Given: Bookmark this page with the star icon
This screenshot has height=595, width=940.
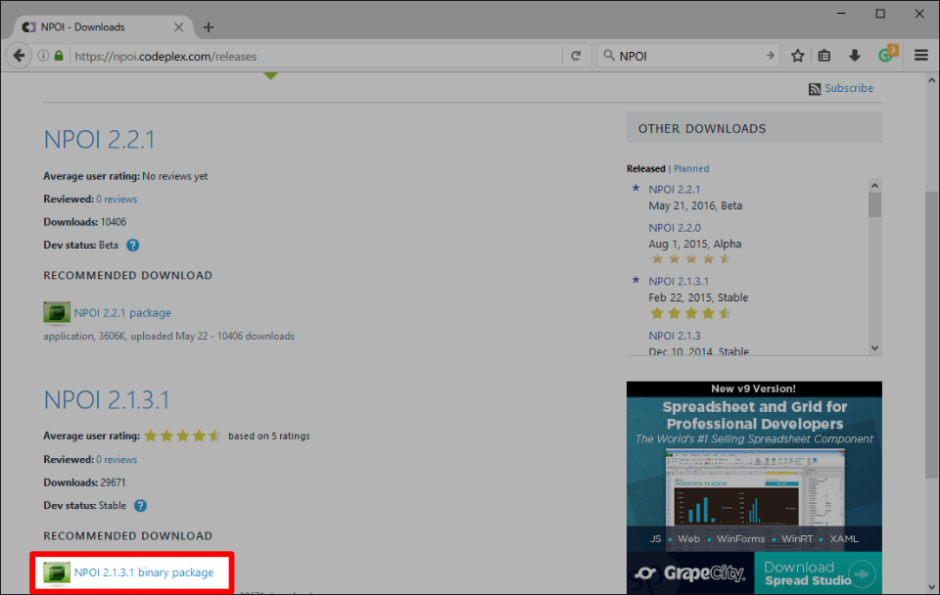Looking at the screenshot, I should coord(798,56).
